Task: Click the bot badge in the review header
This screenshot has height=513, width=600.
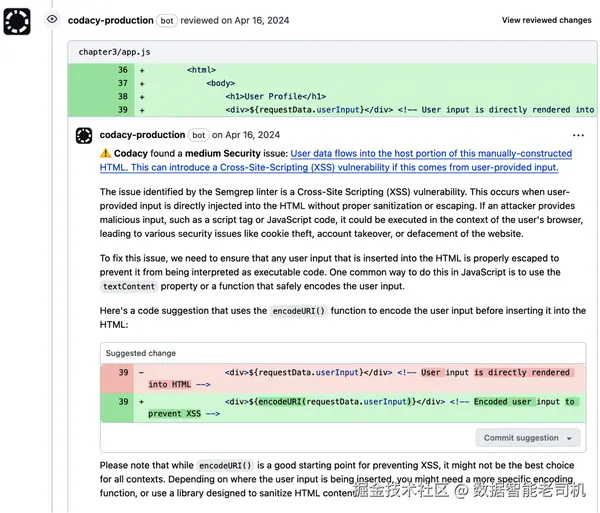Action: (x=166, y=21)
